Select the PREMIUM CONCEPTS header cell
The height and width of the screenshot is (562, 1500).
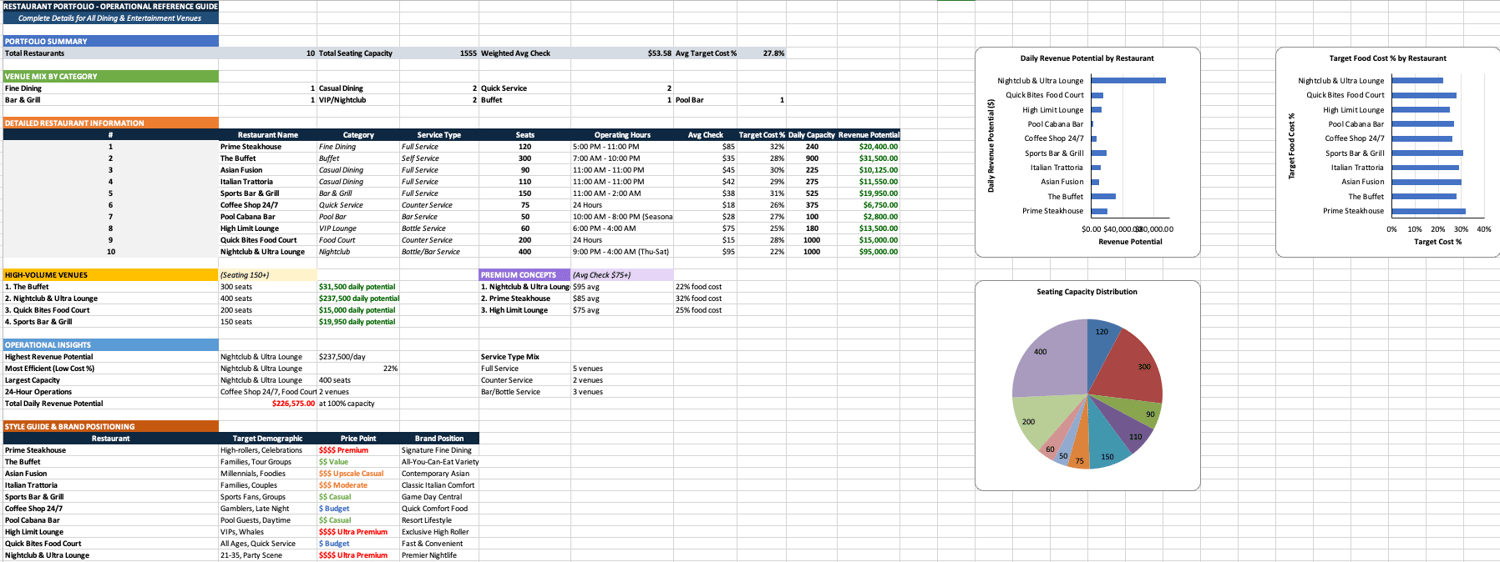525,275
